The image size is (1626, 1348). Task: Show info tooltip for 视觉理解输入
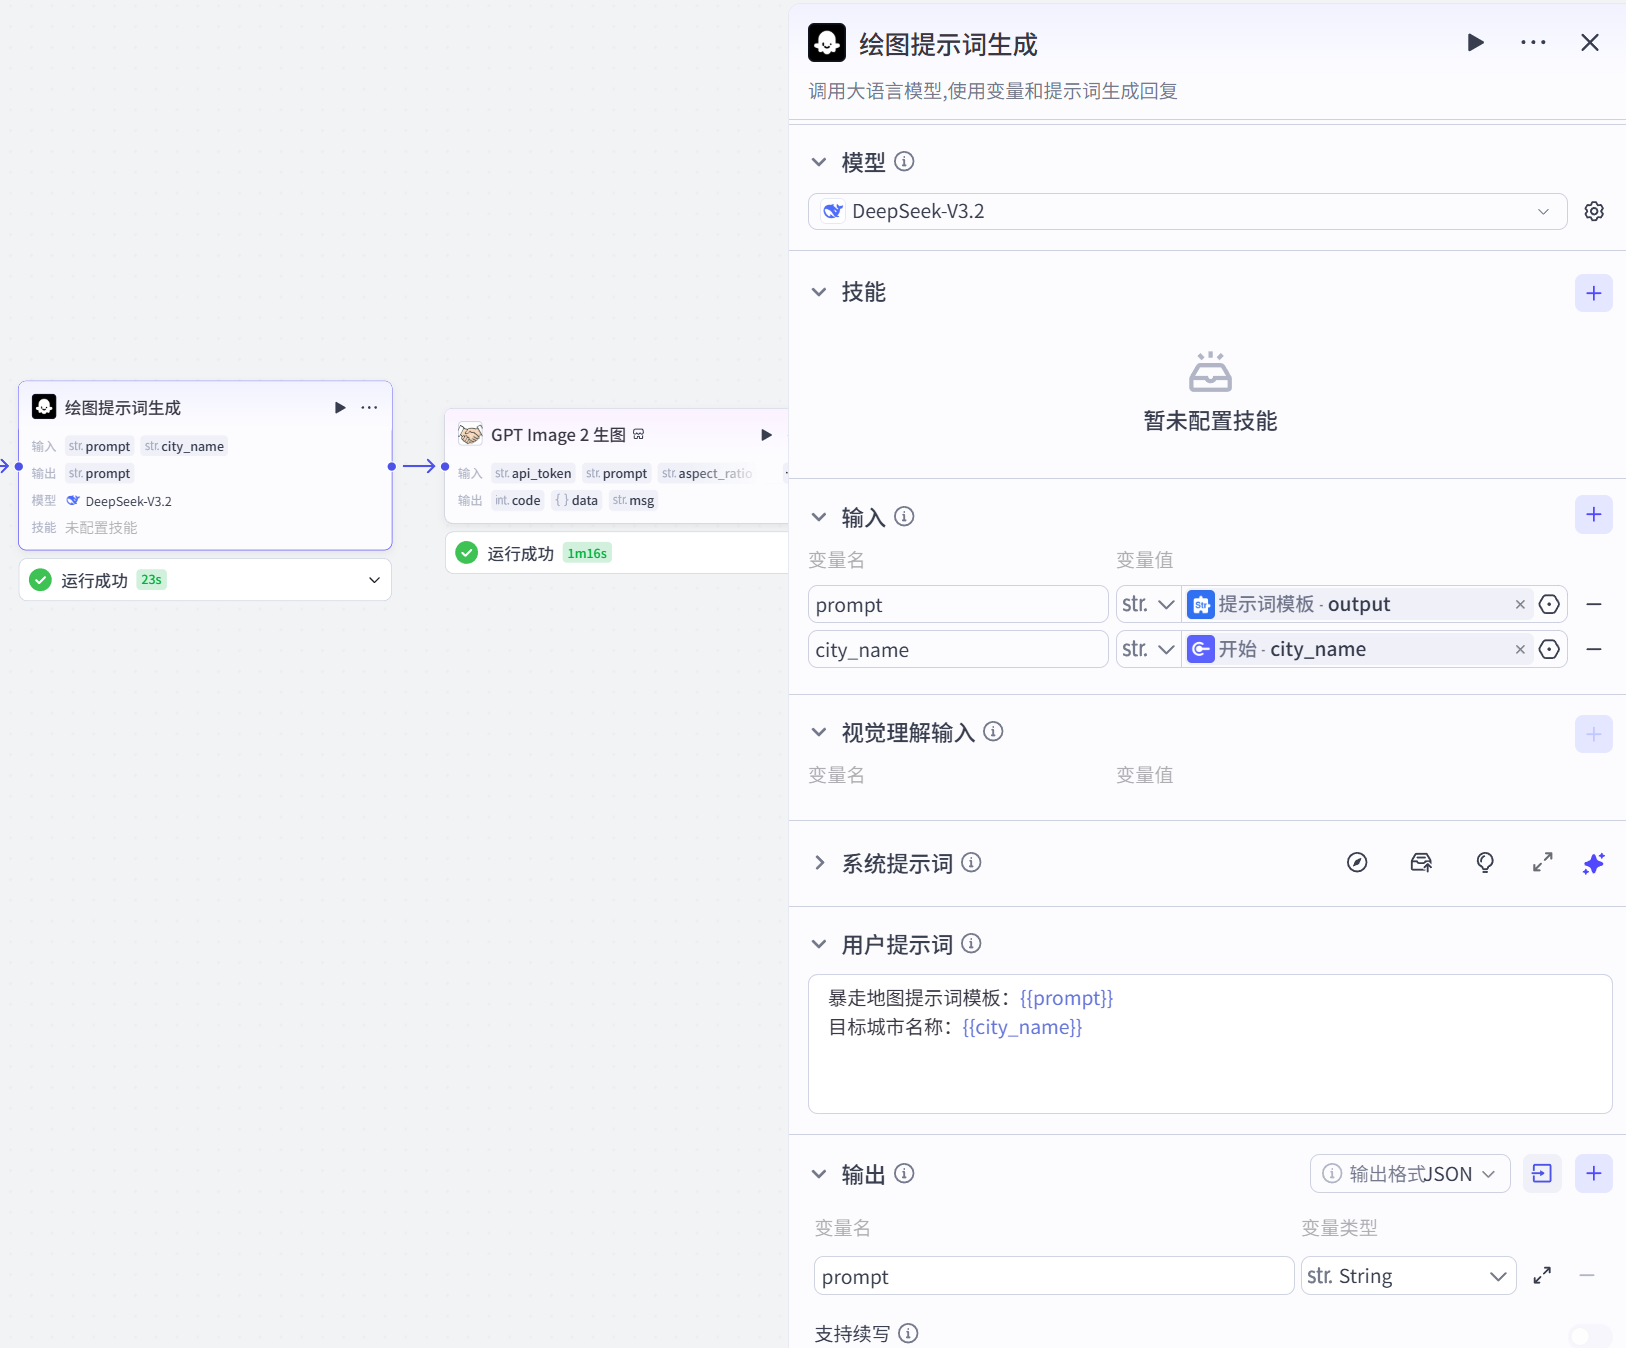point(993,731)
